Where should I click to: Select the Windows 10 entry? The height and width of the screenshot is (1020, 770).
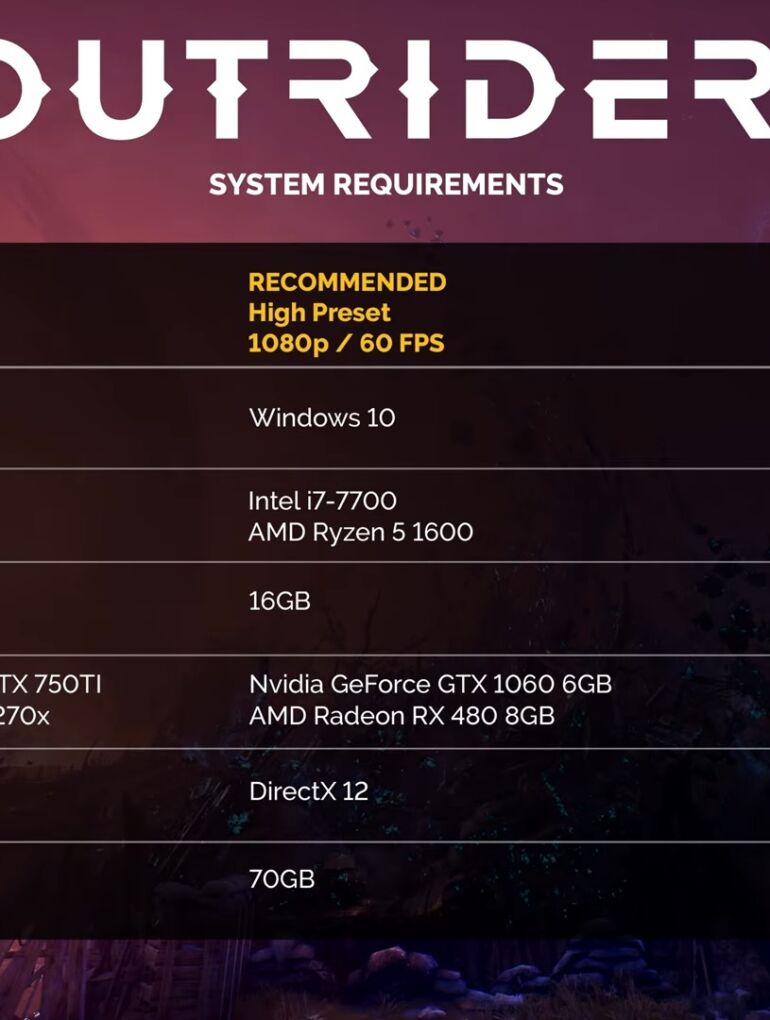322,418
